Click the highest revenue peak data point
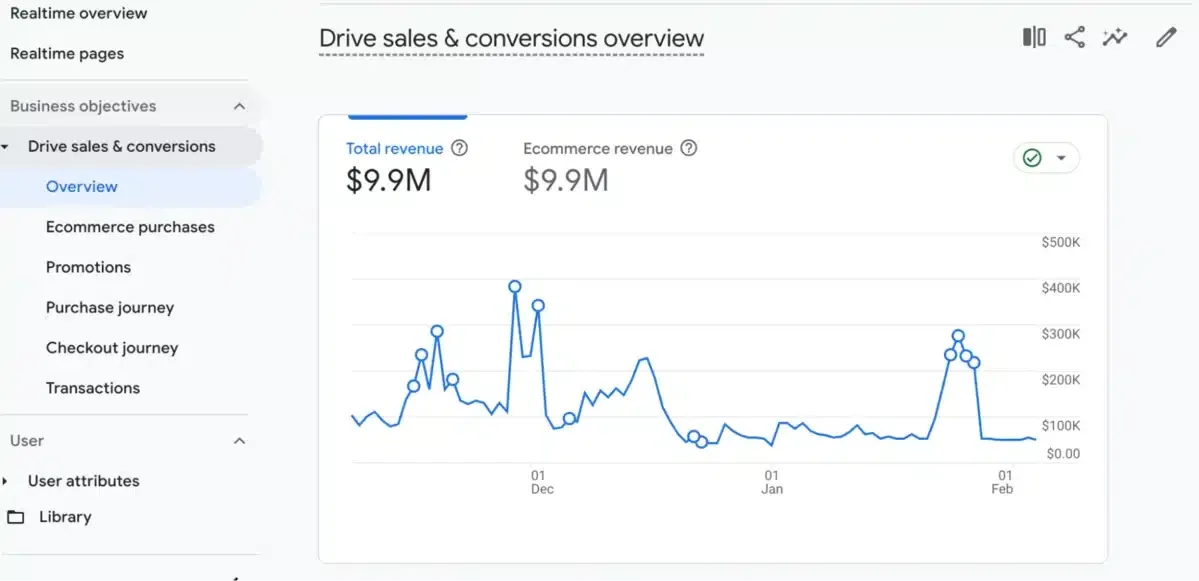1199x581 pixels. click(514, 286)
